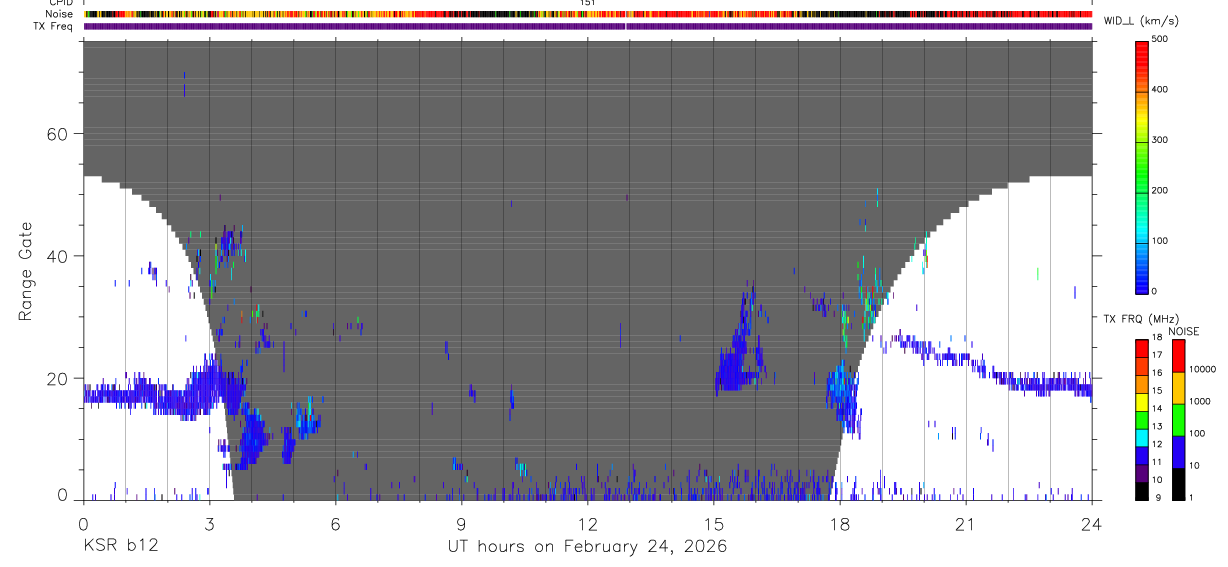This screenshot has height=567, width=1228.
Task: Click the '1' NOISE legend value
Action: coord(1191,497)
